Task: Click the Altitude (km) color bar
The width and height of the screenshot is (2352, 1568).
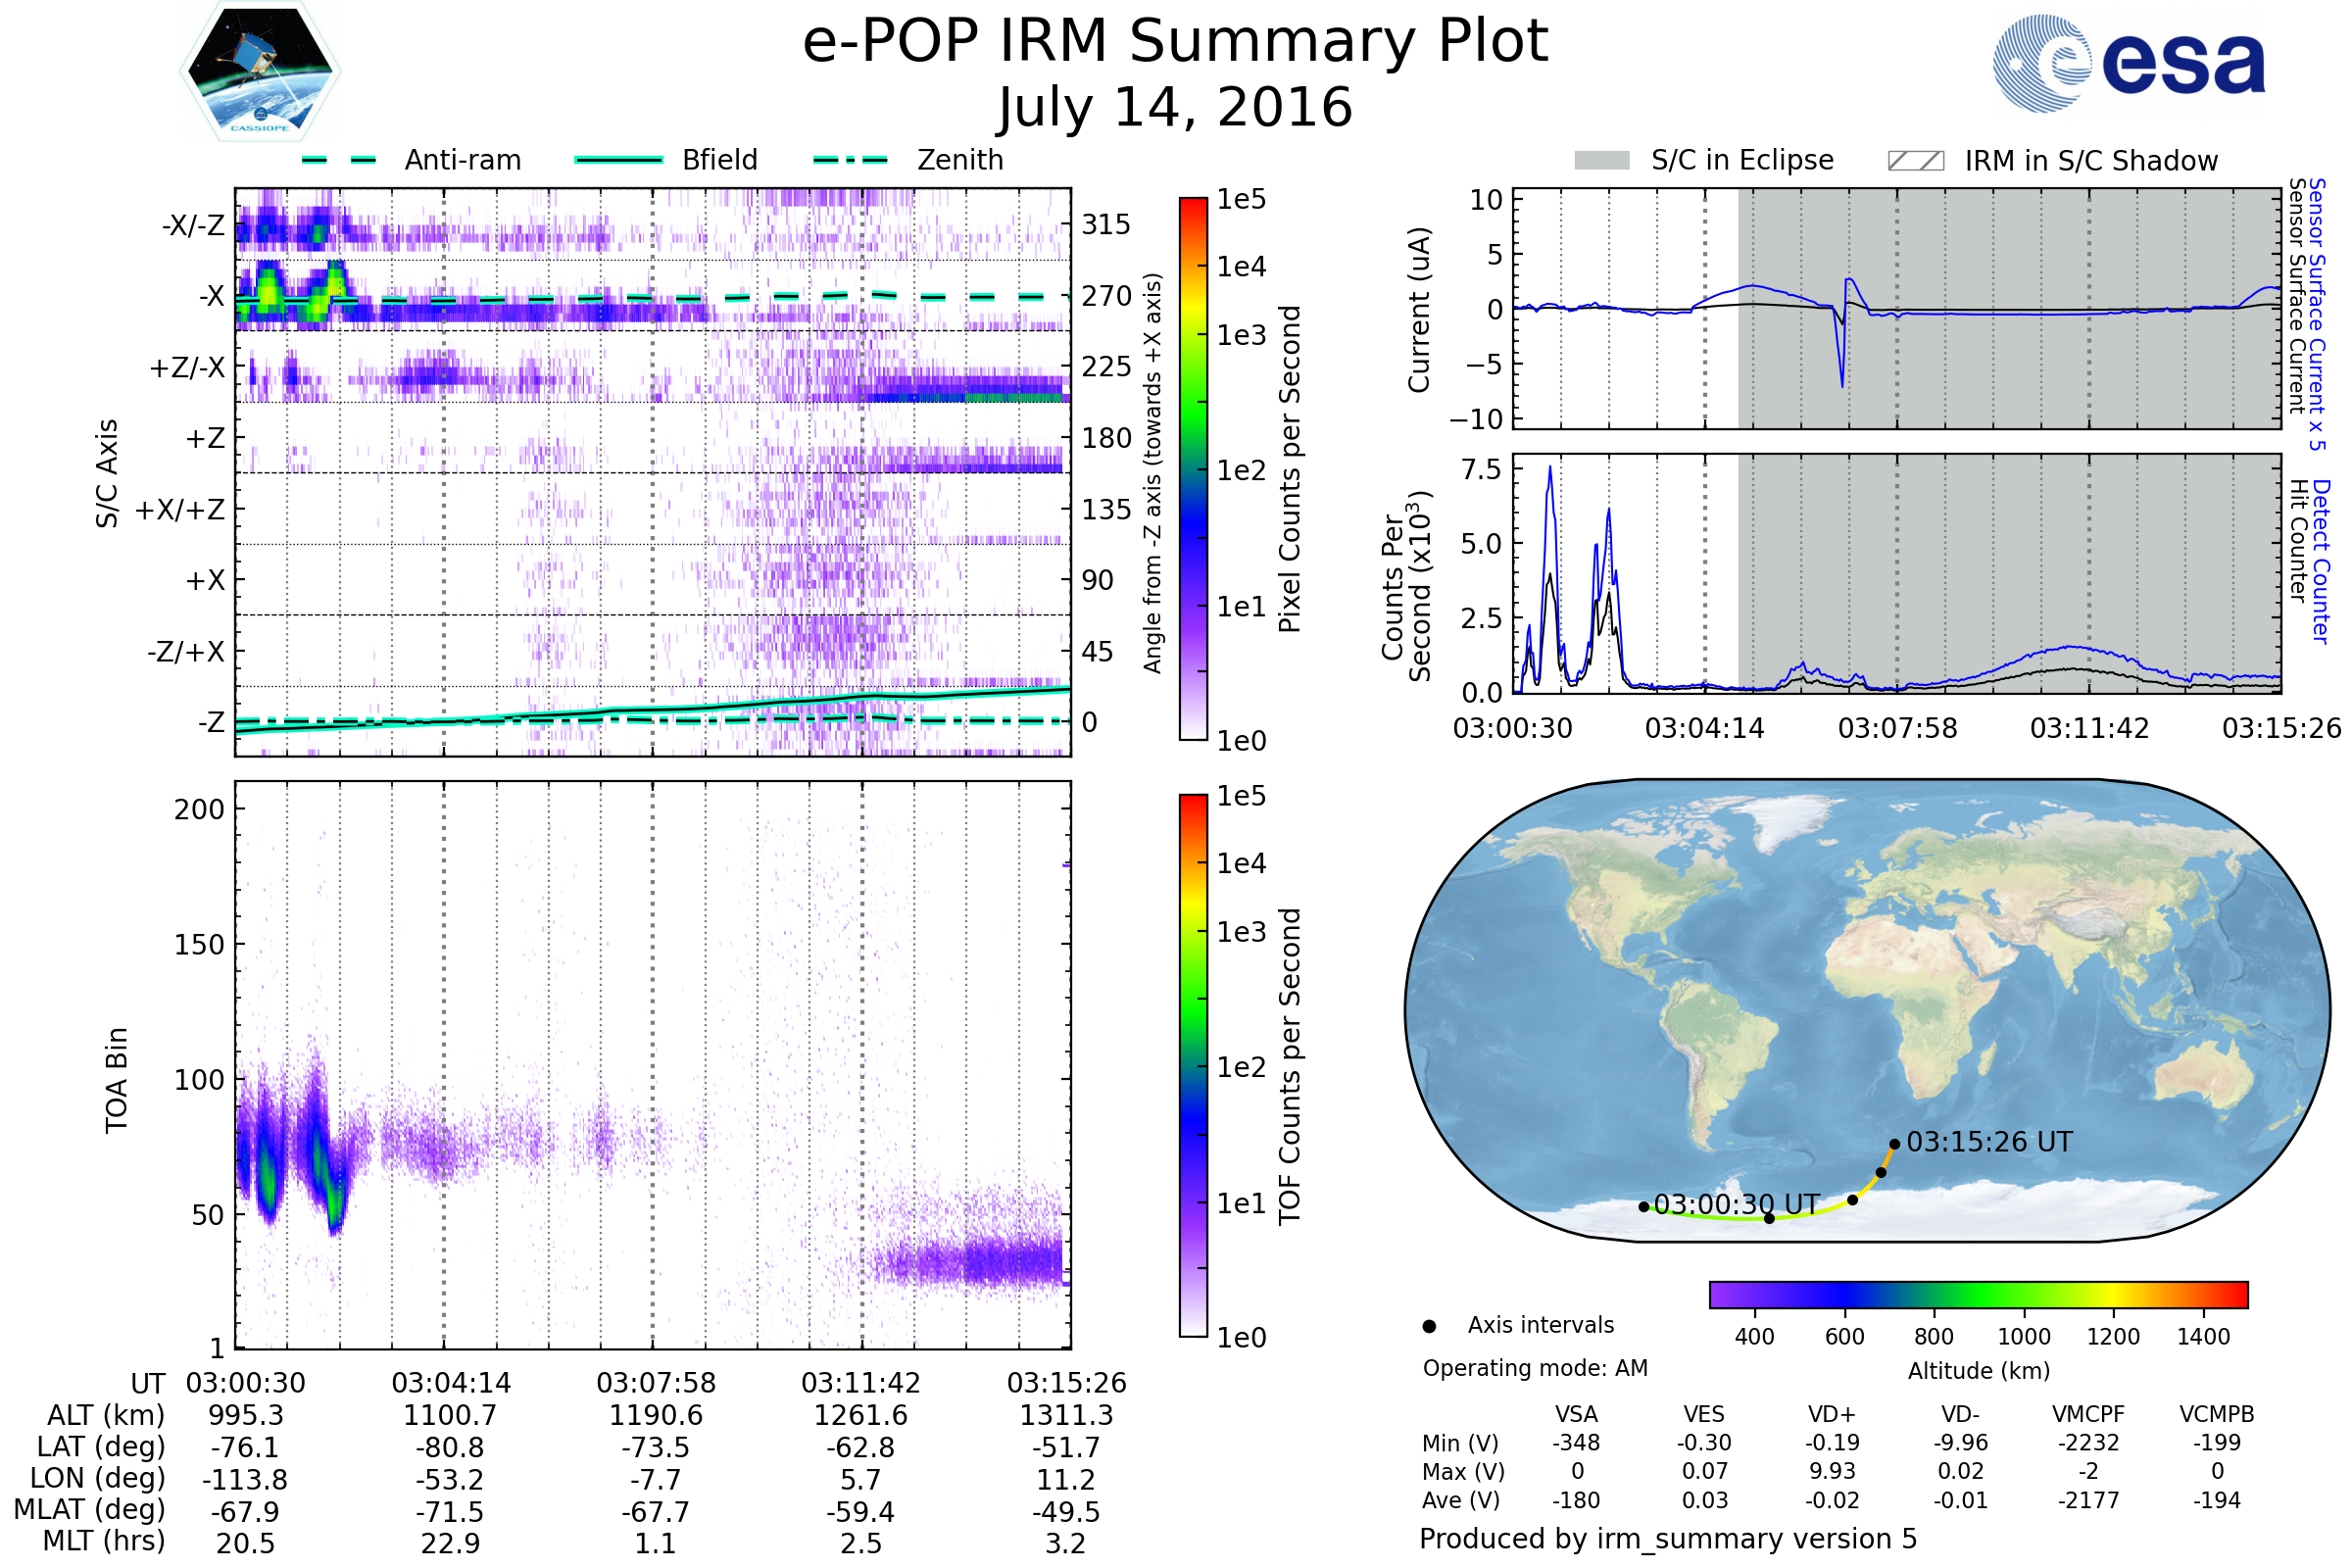Action: pyautogui.click(x=1979, y=1295)
